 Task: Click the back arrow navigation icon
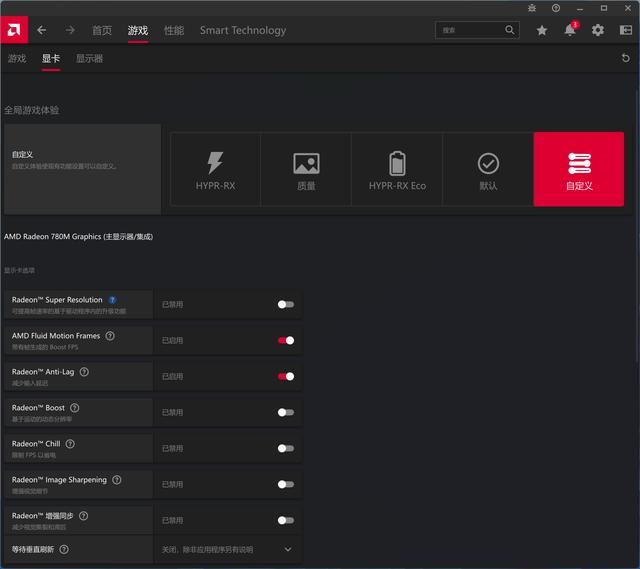click(42, 30)
